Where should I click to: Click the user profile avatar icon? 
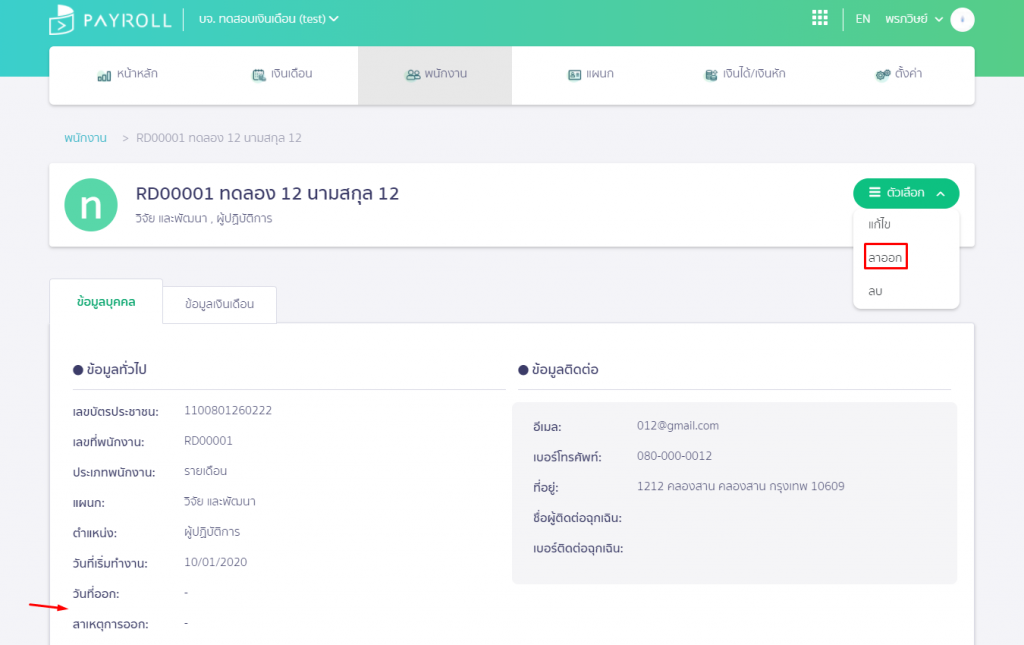[961, 19]
